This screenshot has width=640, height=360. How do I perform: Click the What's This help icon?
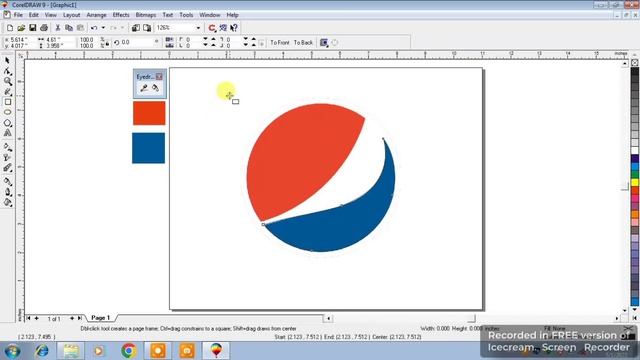pos(234,28)
